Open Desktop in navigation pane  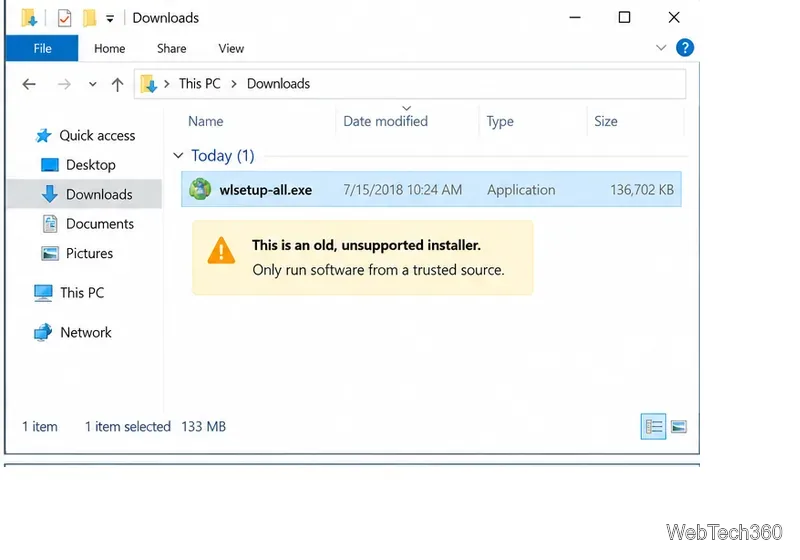(91, 165)
